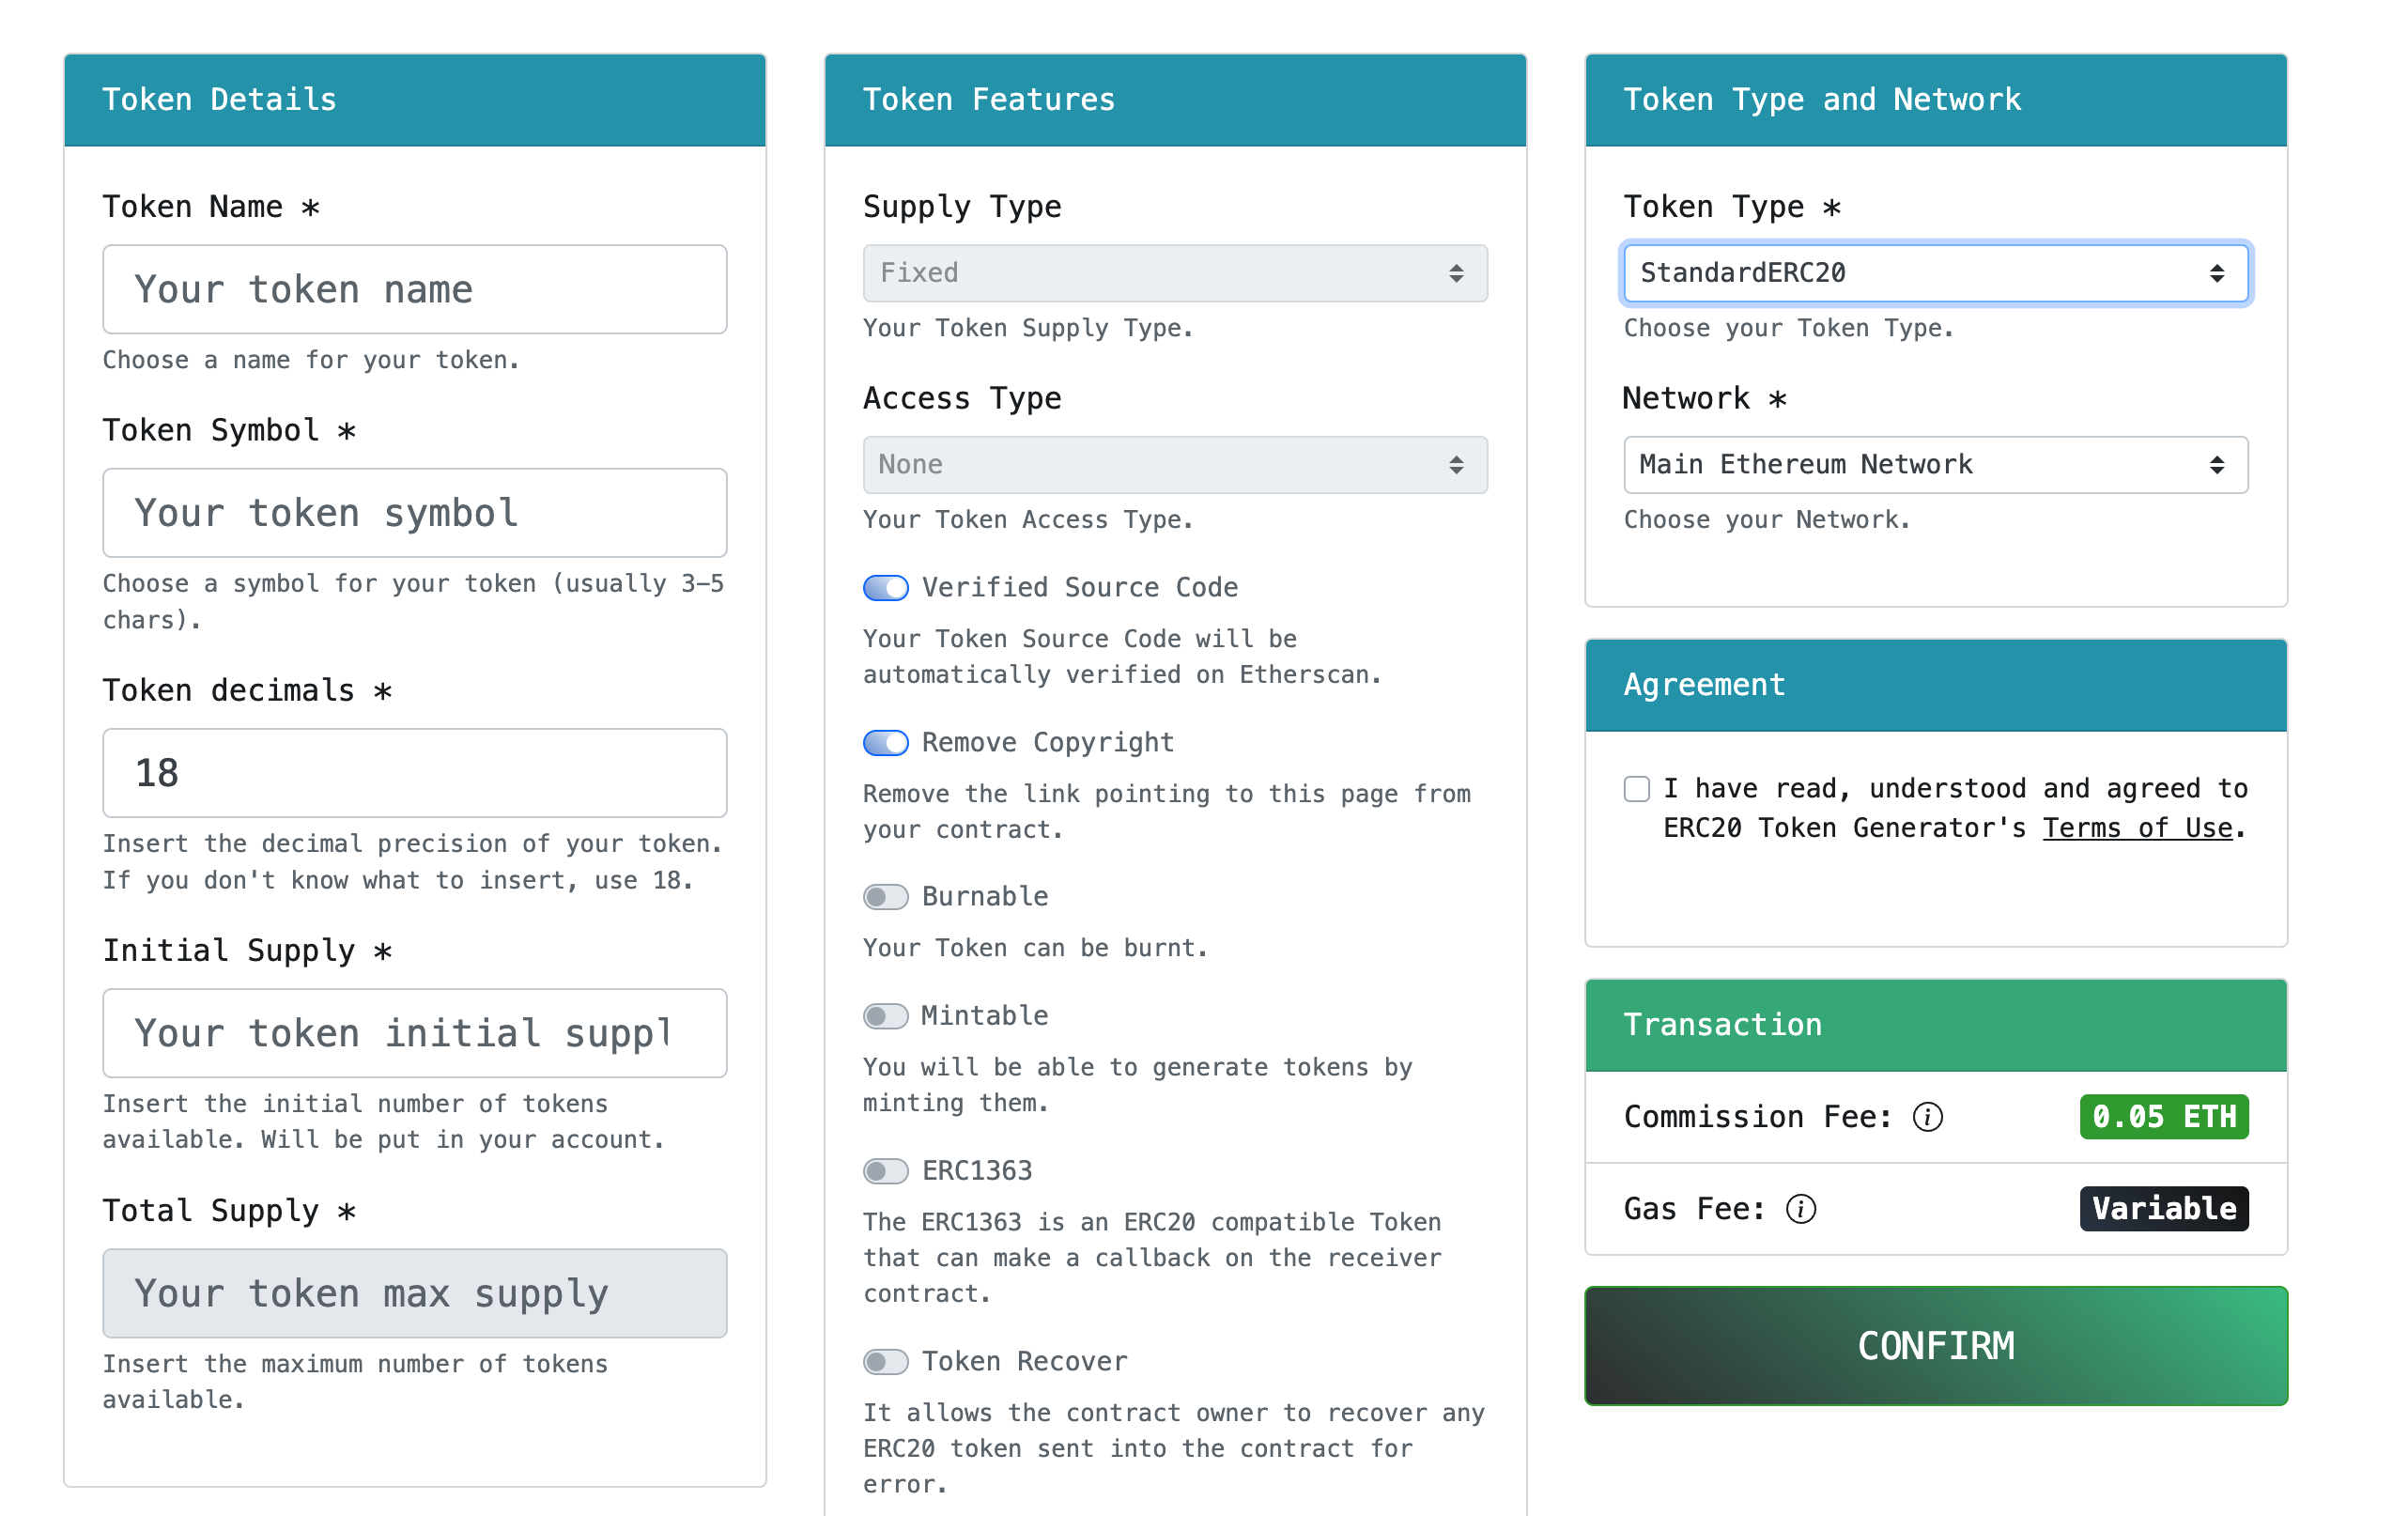Click the Token Name input field
Screen dimensions: 2408x1516
[x=414, y=289]
